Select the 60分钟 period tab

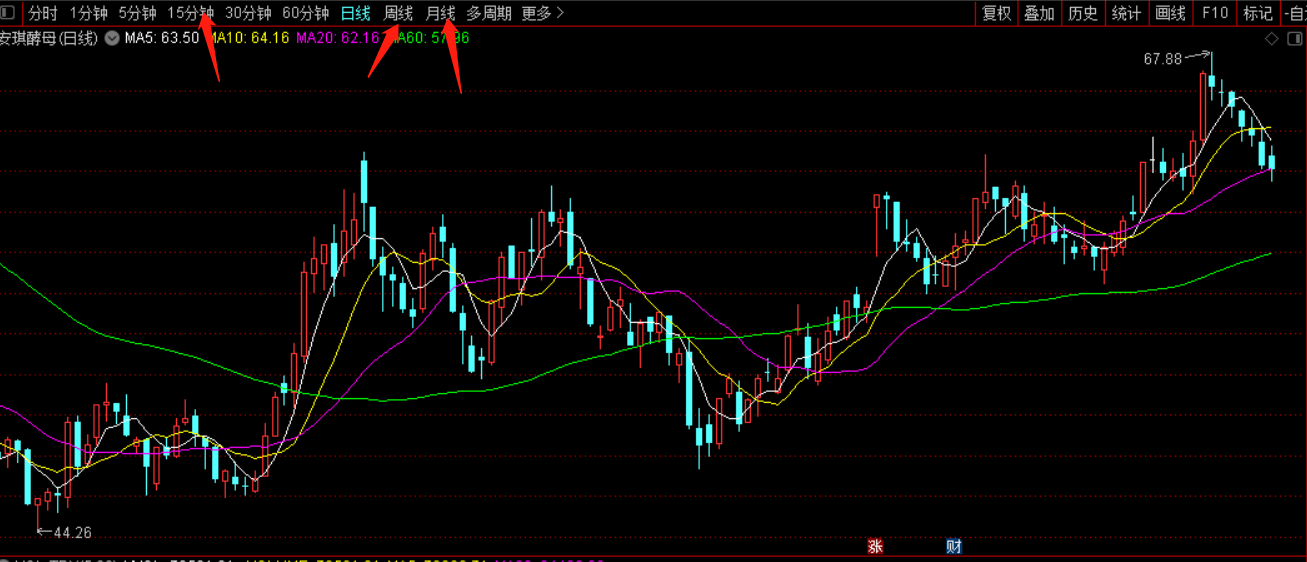[x=306, y=13]
